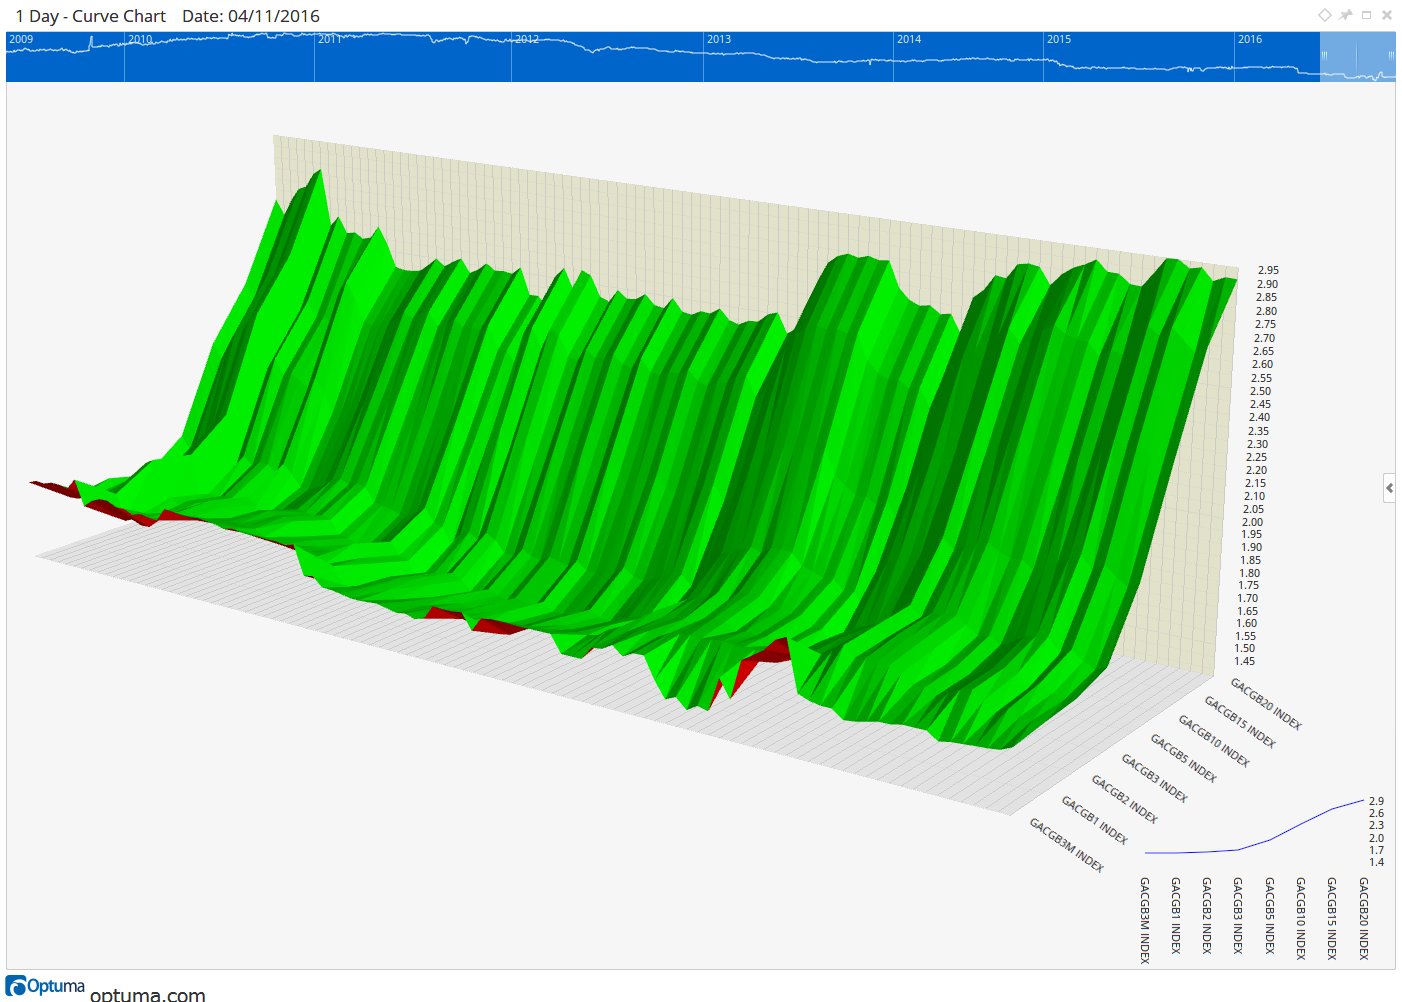Expand the collapsed right side panel arrow
Image resolution: width=1402 pixels, height=1002 pixels.
coord(1389,488)
